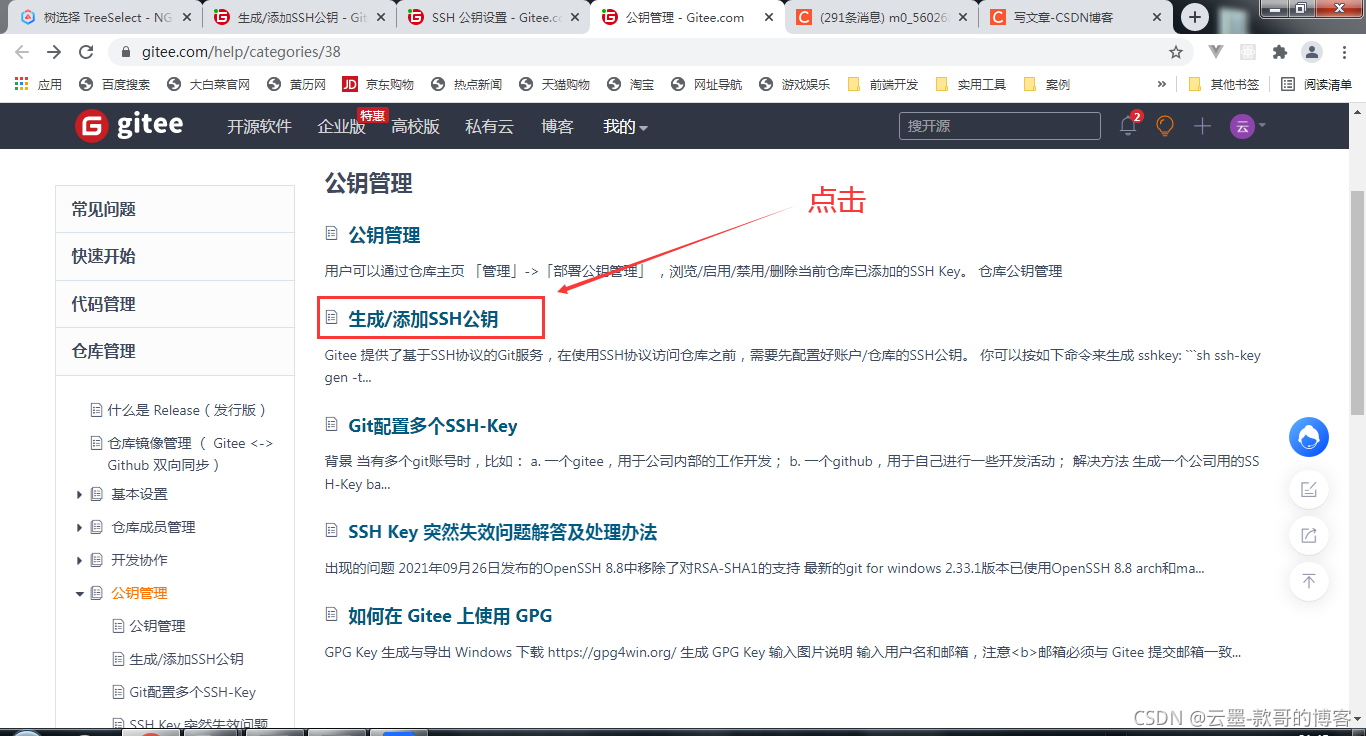The image size is (1366, 736).
Task: Click document icon beside 生成/添加SSH公钥 article
Action: [x=332, y=318]
